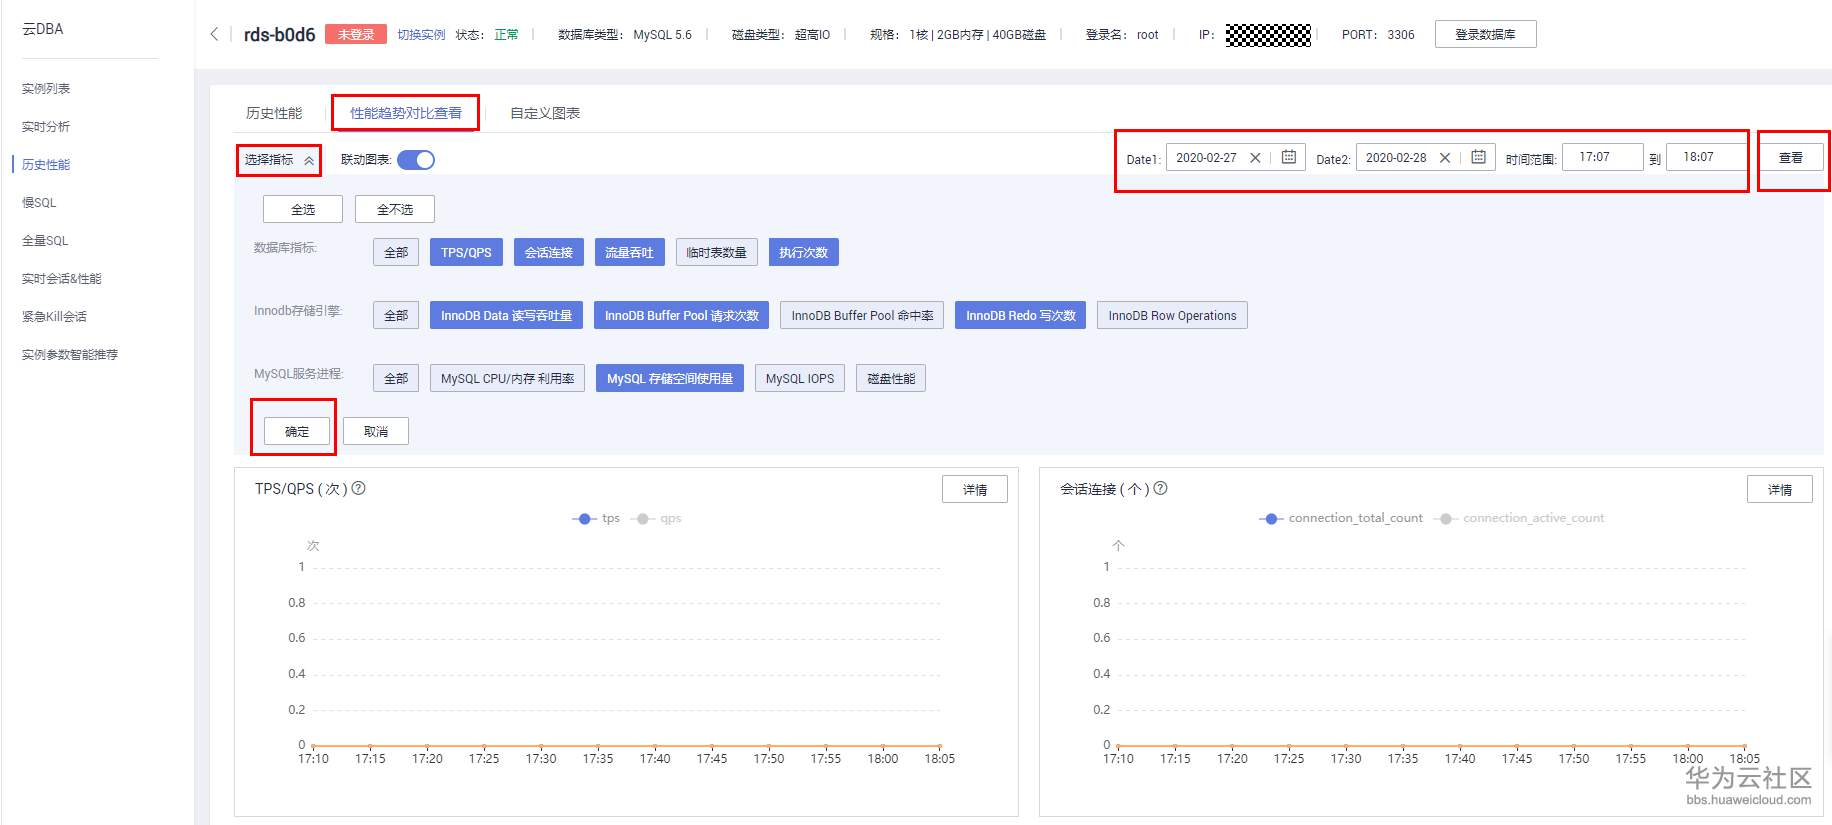Open 慢SQL in the sidebar
The image size is (1832, 825).
click(39, 202)
